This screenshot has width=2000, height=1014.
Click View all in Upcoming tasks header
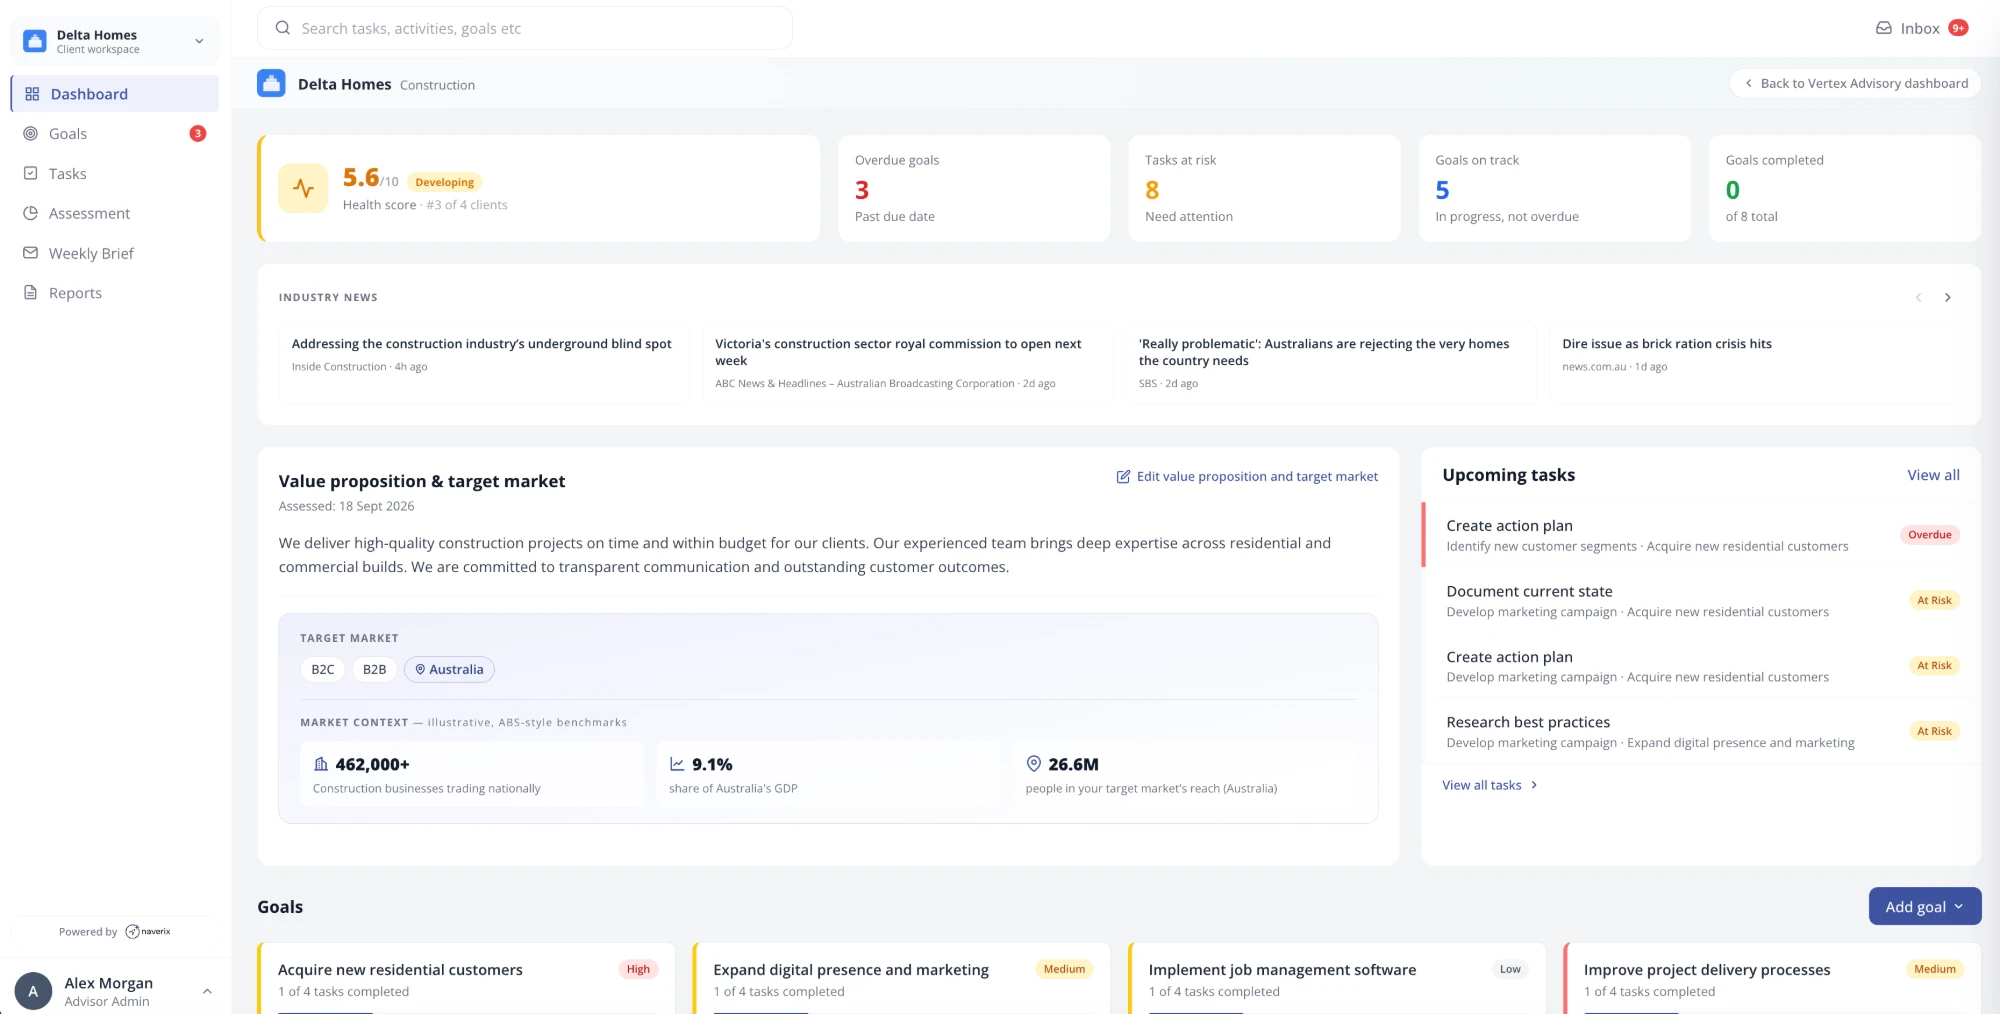pos(1933,475)
